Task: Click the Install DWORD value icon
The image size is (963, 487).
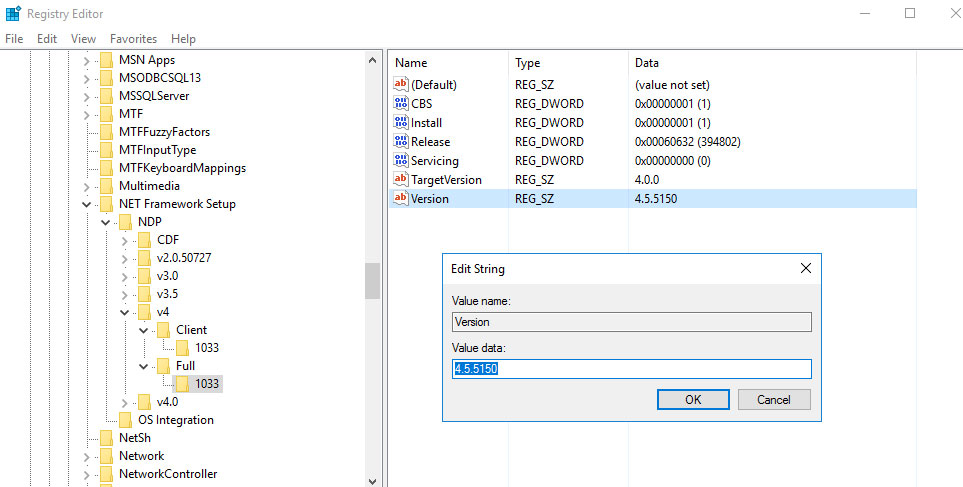Action: (401, 122)
